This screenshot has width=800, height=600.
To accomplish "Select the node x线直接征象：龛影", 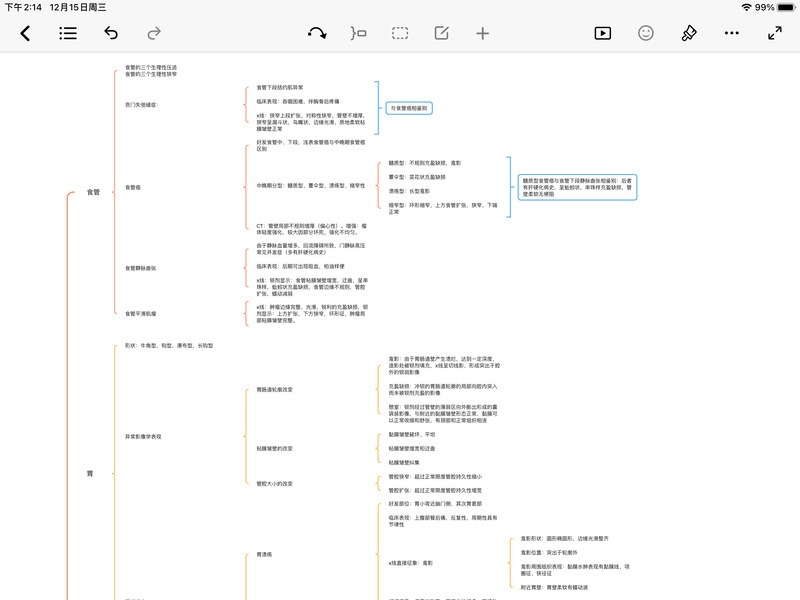I will (x=411, y=563).
